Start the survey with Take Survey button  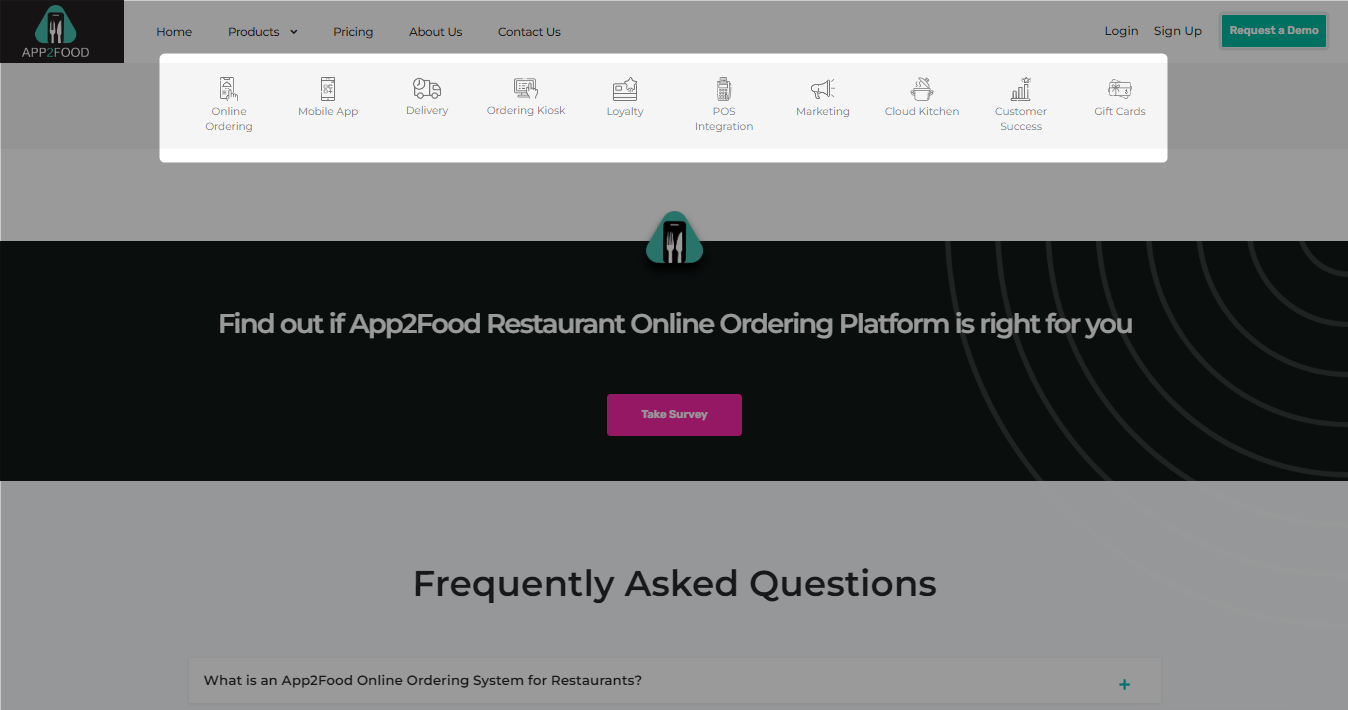(674, 414)
